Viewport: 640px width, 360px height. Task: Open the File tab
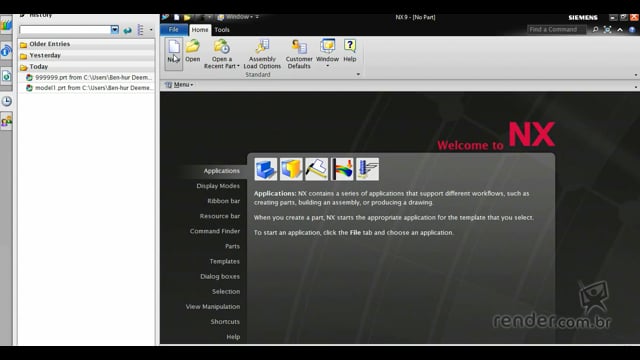click(x=173, y=29)
